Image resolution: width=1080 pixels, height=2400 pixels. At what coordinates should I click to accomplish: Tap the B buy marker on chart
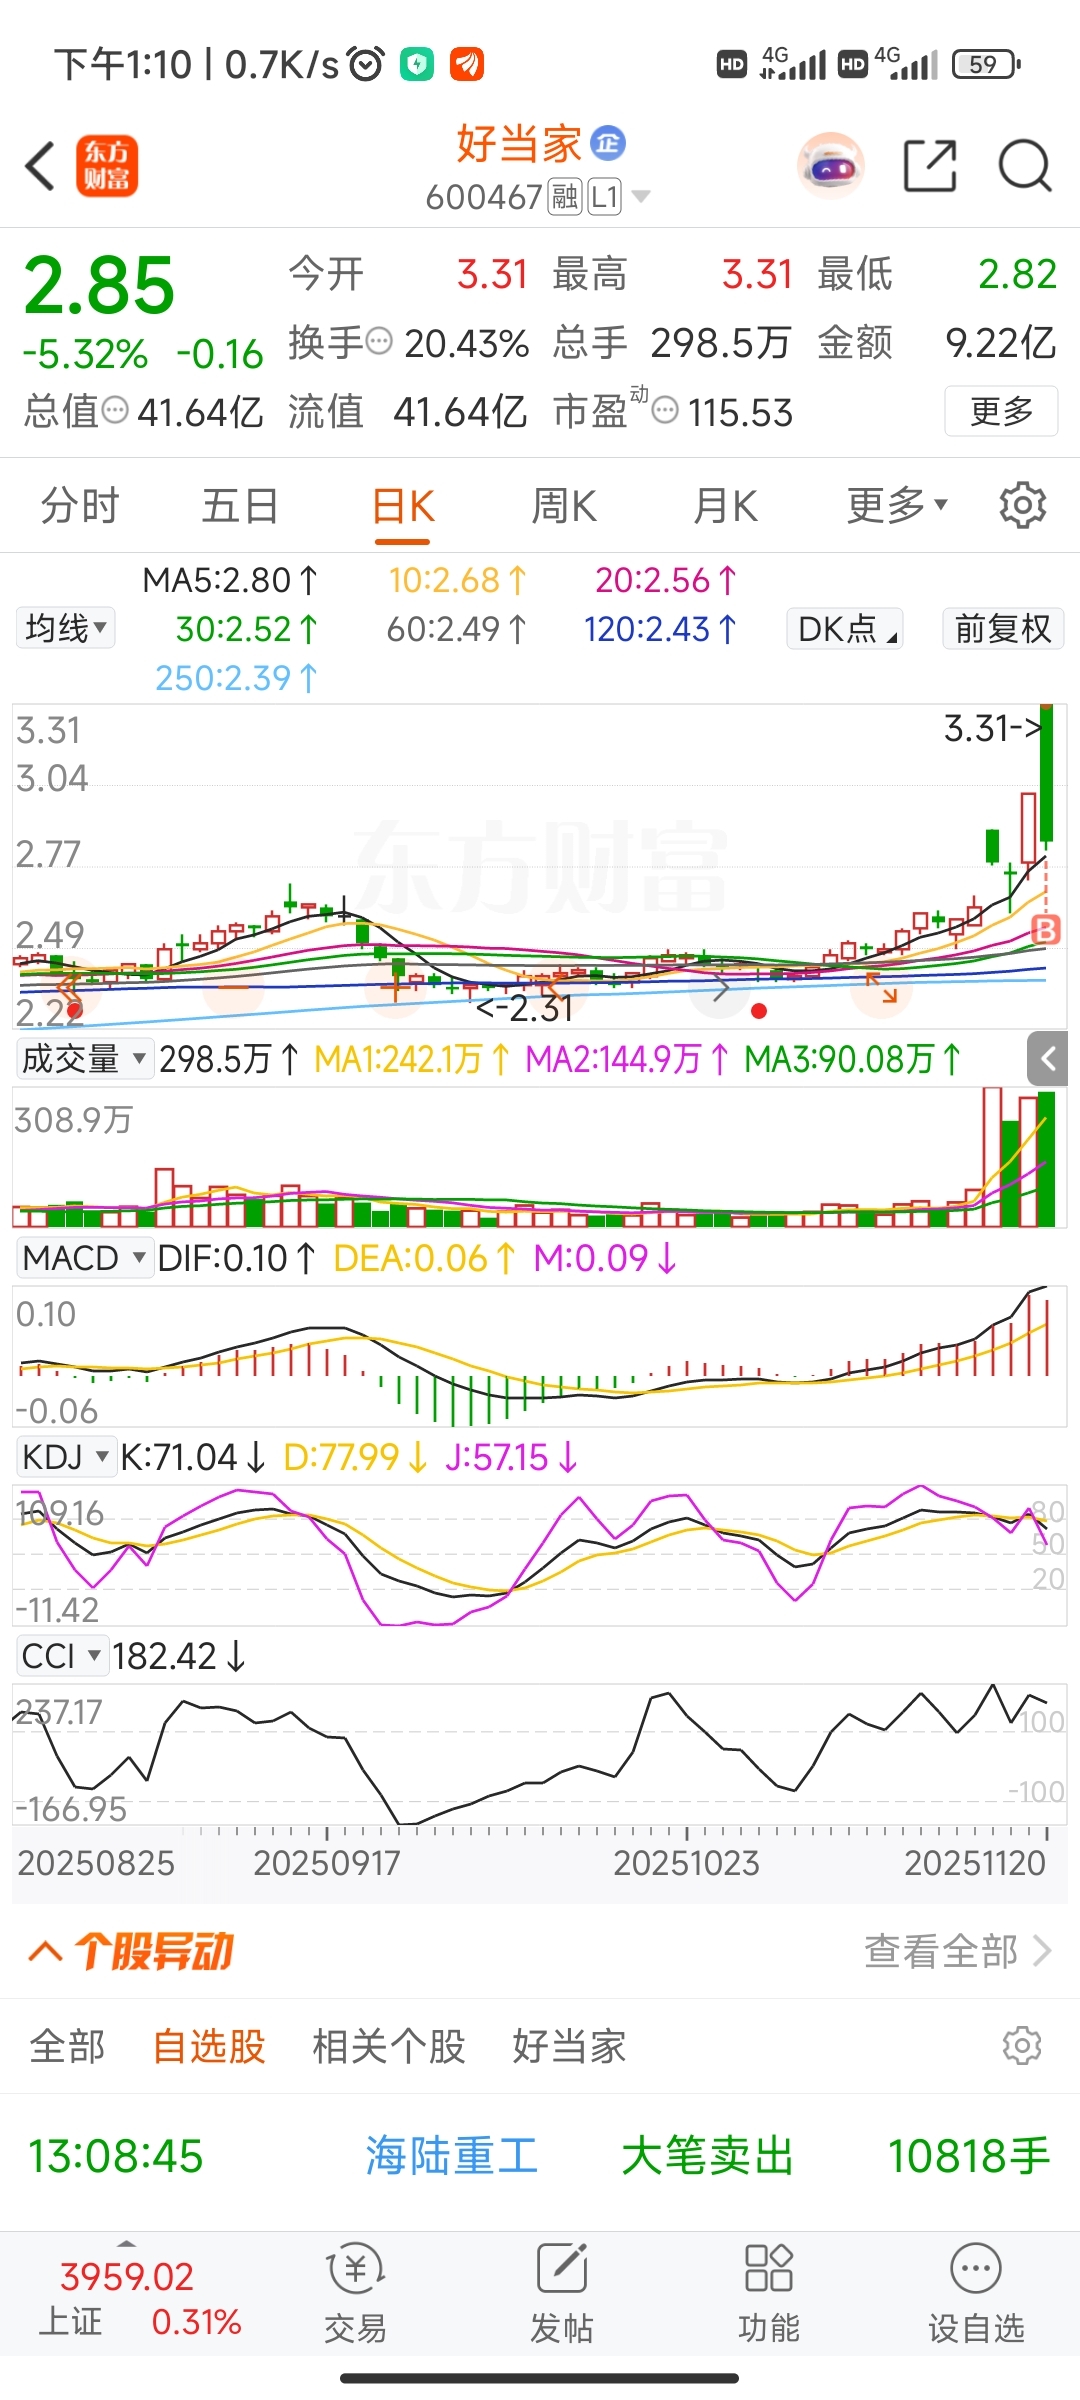click(1045, 930)
